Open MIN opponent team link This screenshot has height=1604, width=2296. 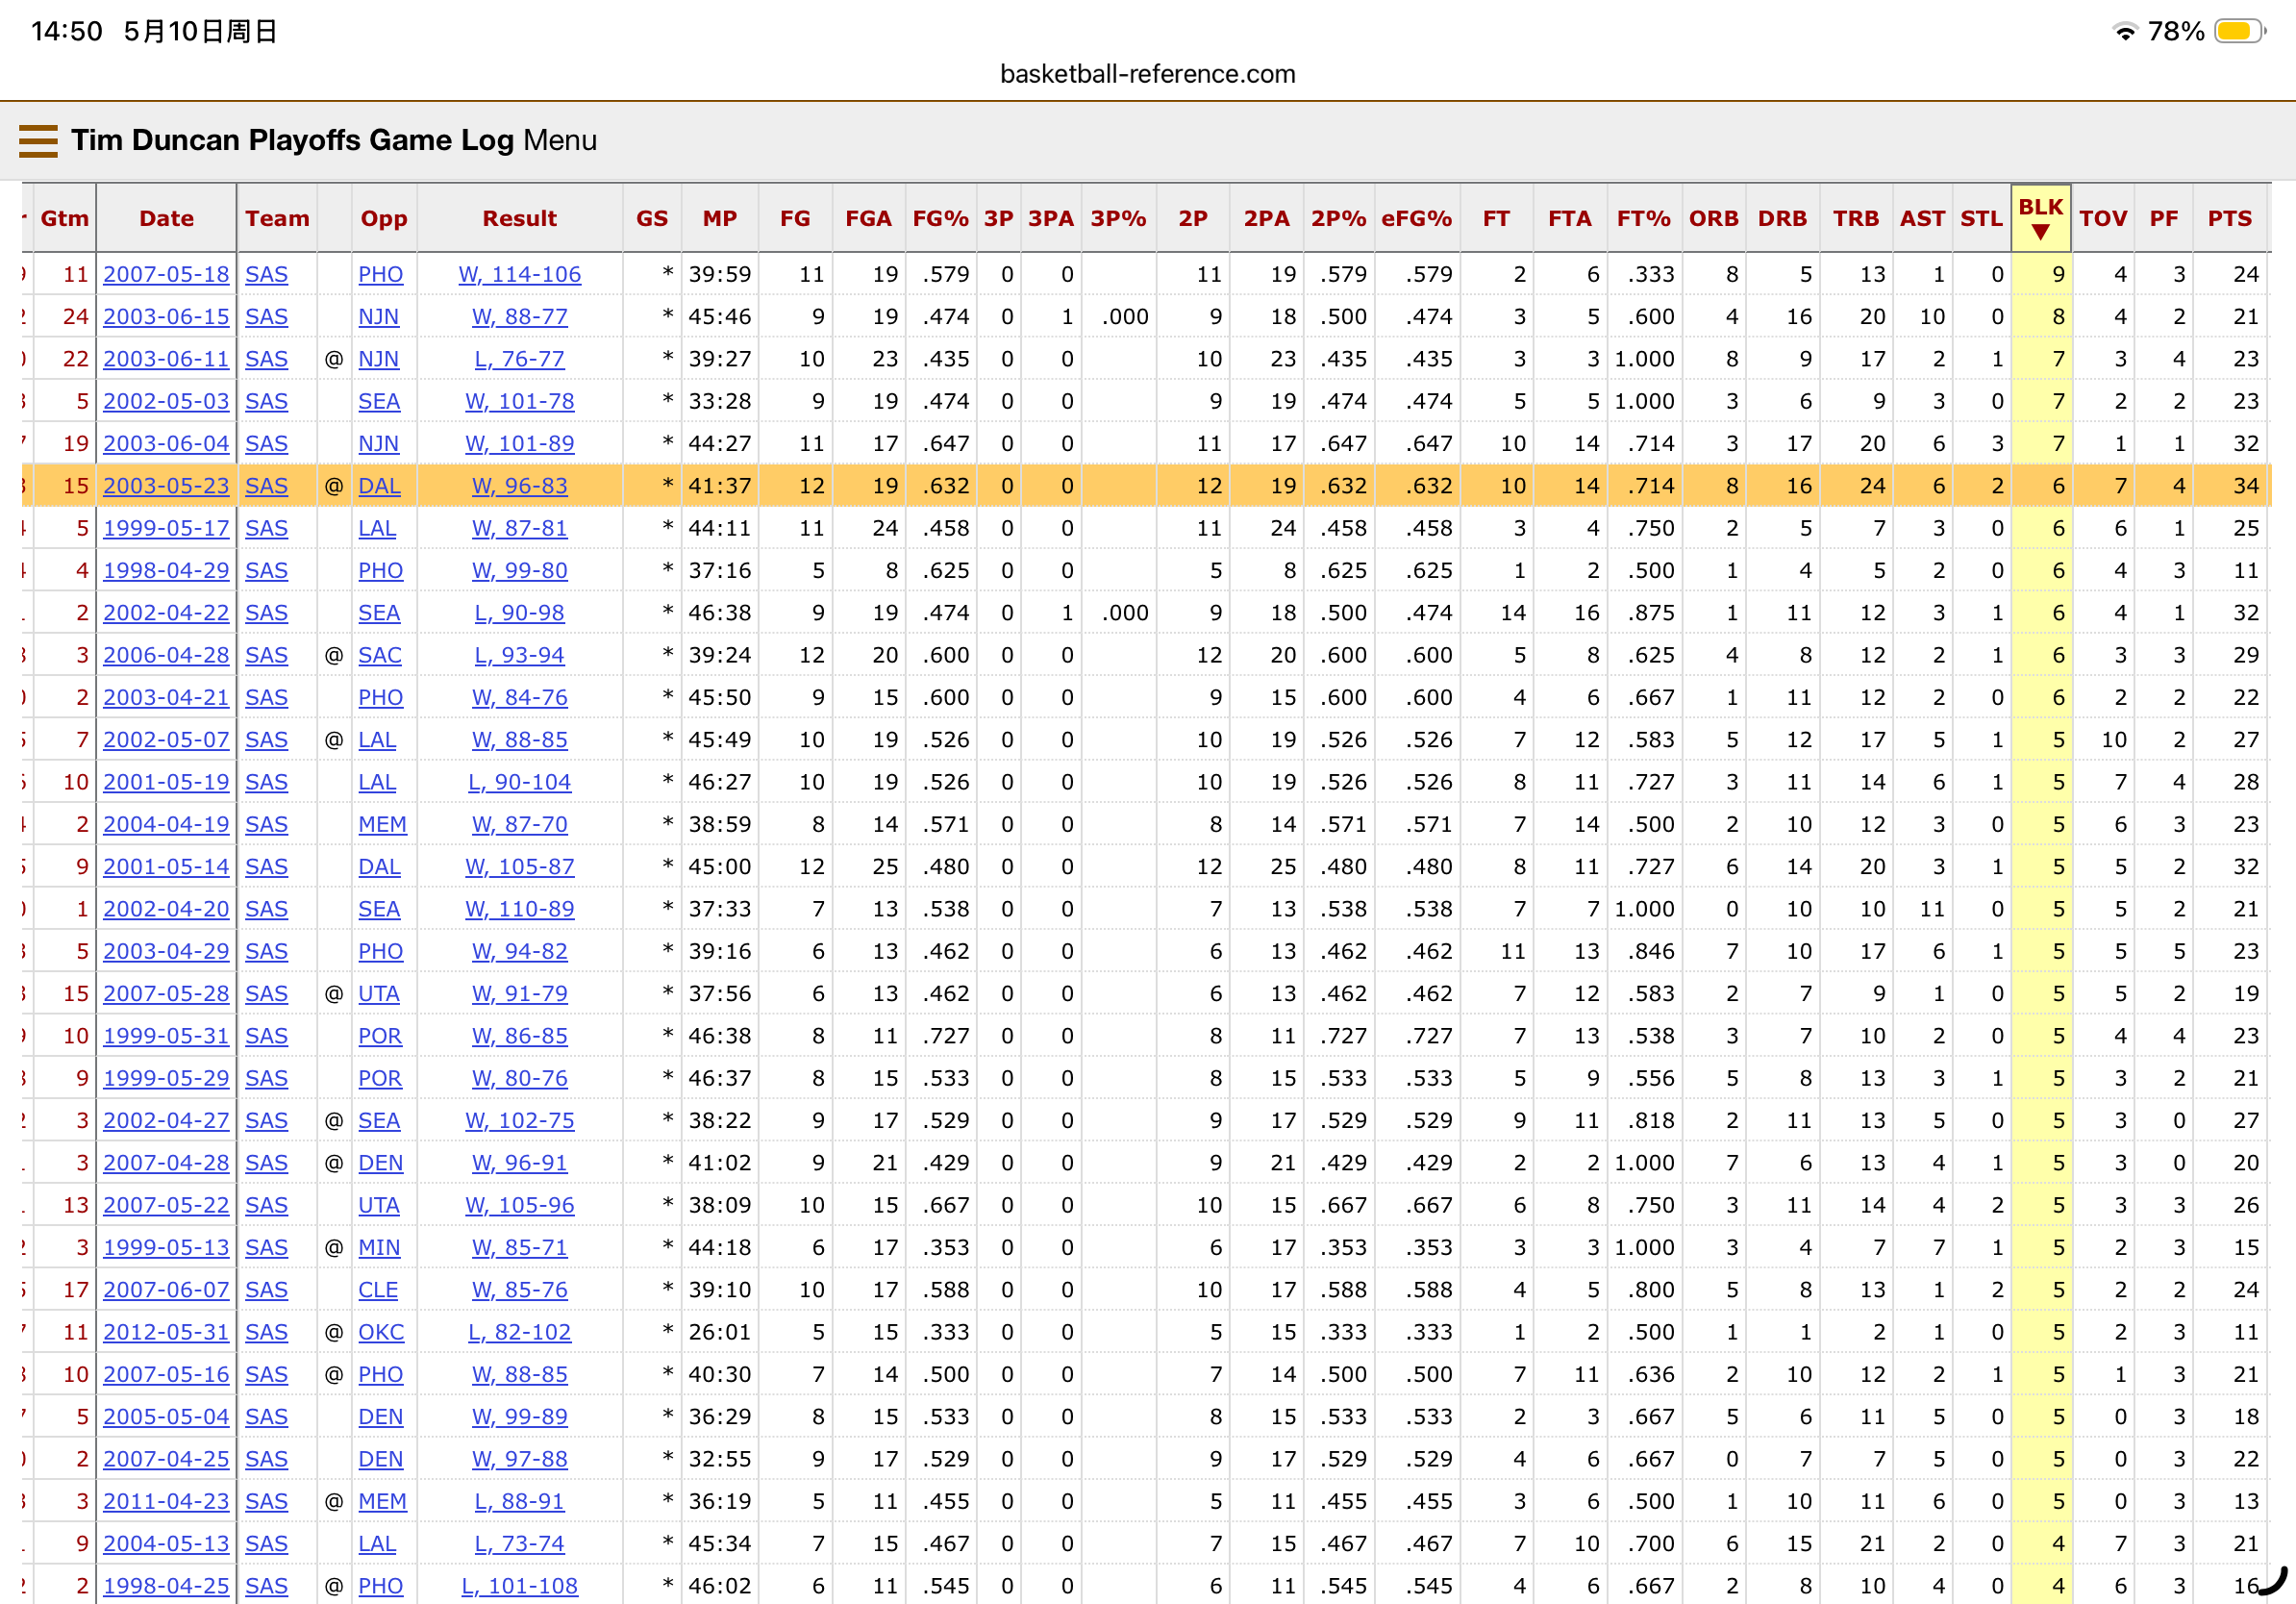(379, 1247)
